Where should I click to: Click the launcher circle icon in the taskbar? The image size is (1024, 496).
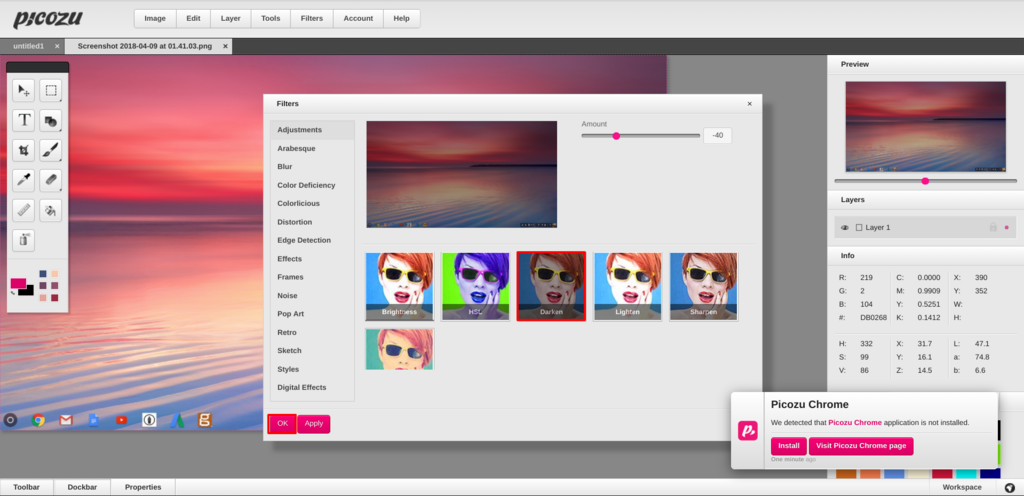(x=10, y=420)
